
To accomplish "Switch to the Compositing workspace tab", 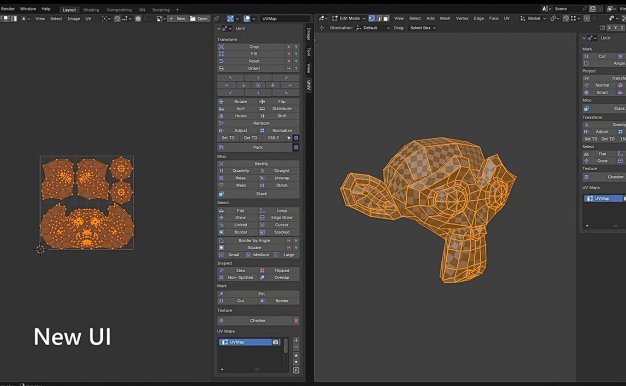I will click(119, 10).
